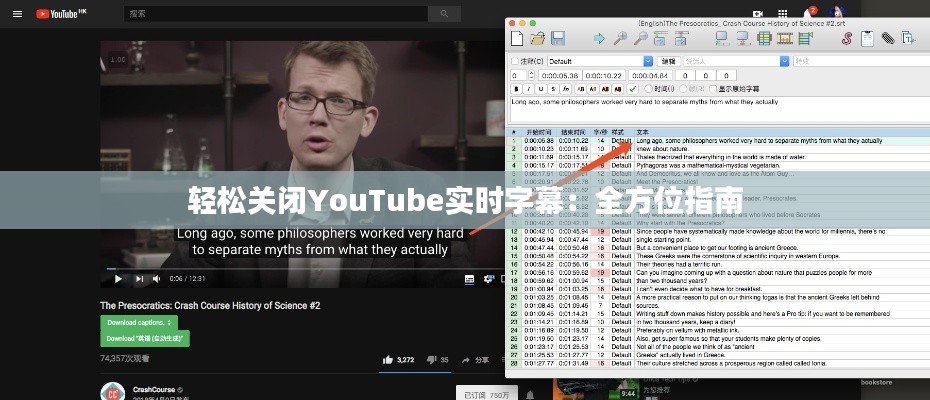930x400 pixels.
Task: Save subtitles with the floppy disk icon
Action: tap(558, 39)
